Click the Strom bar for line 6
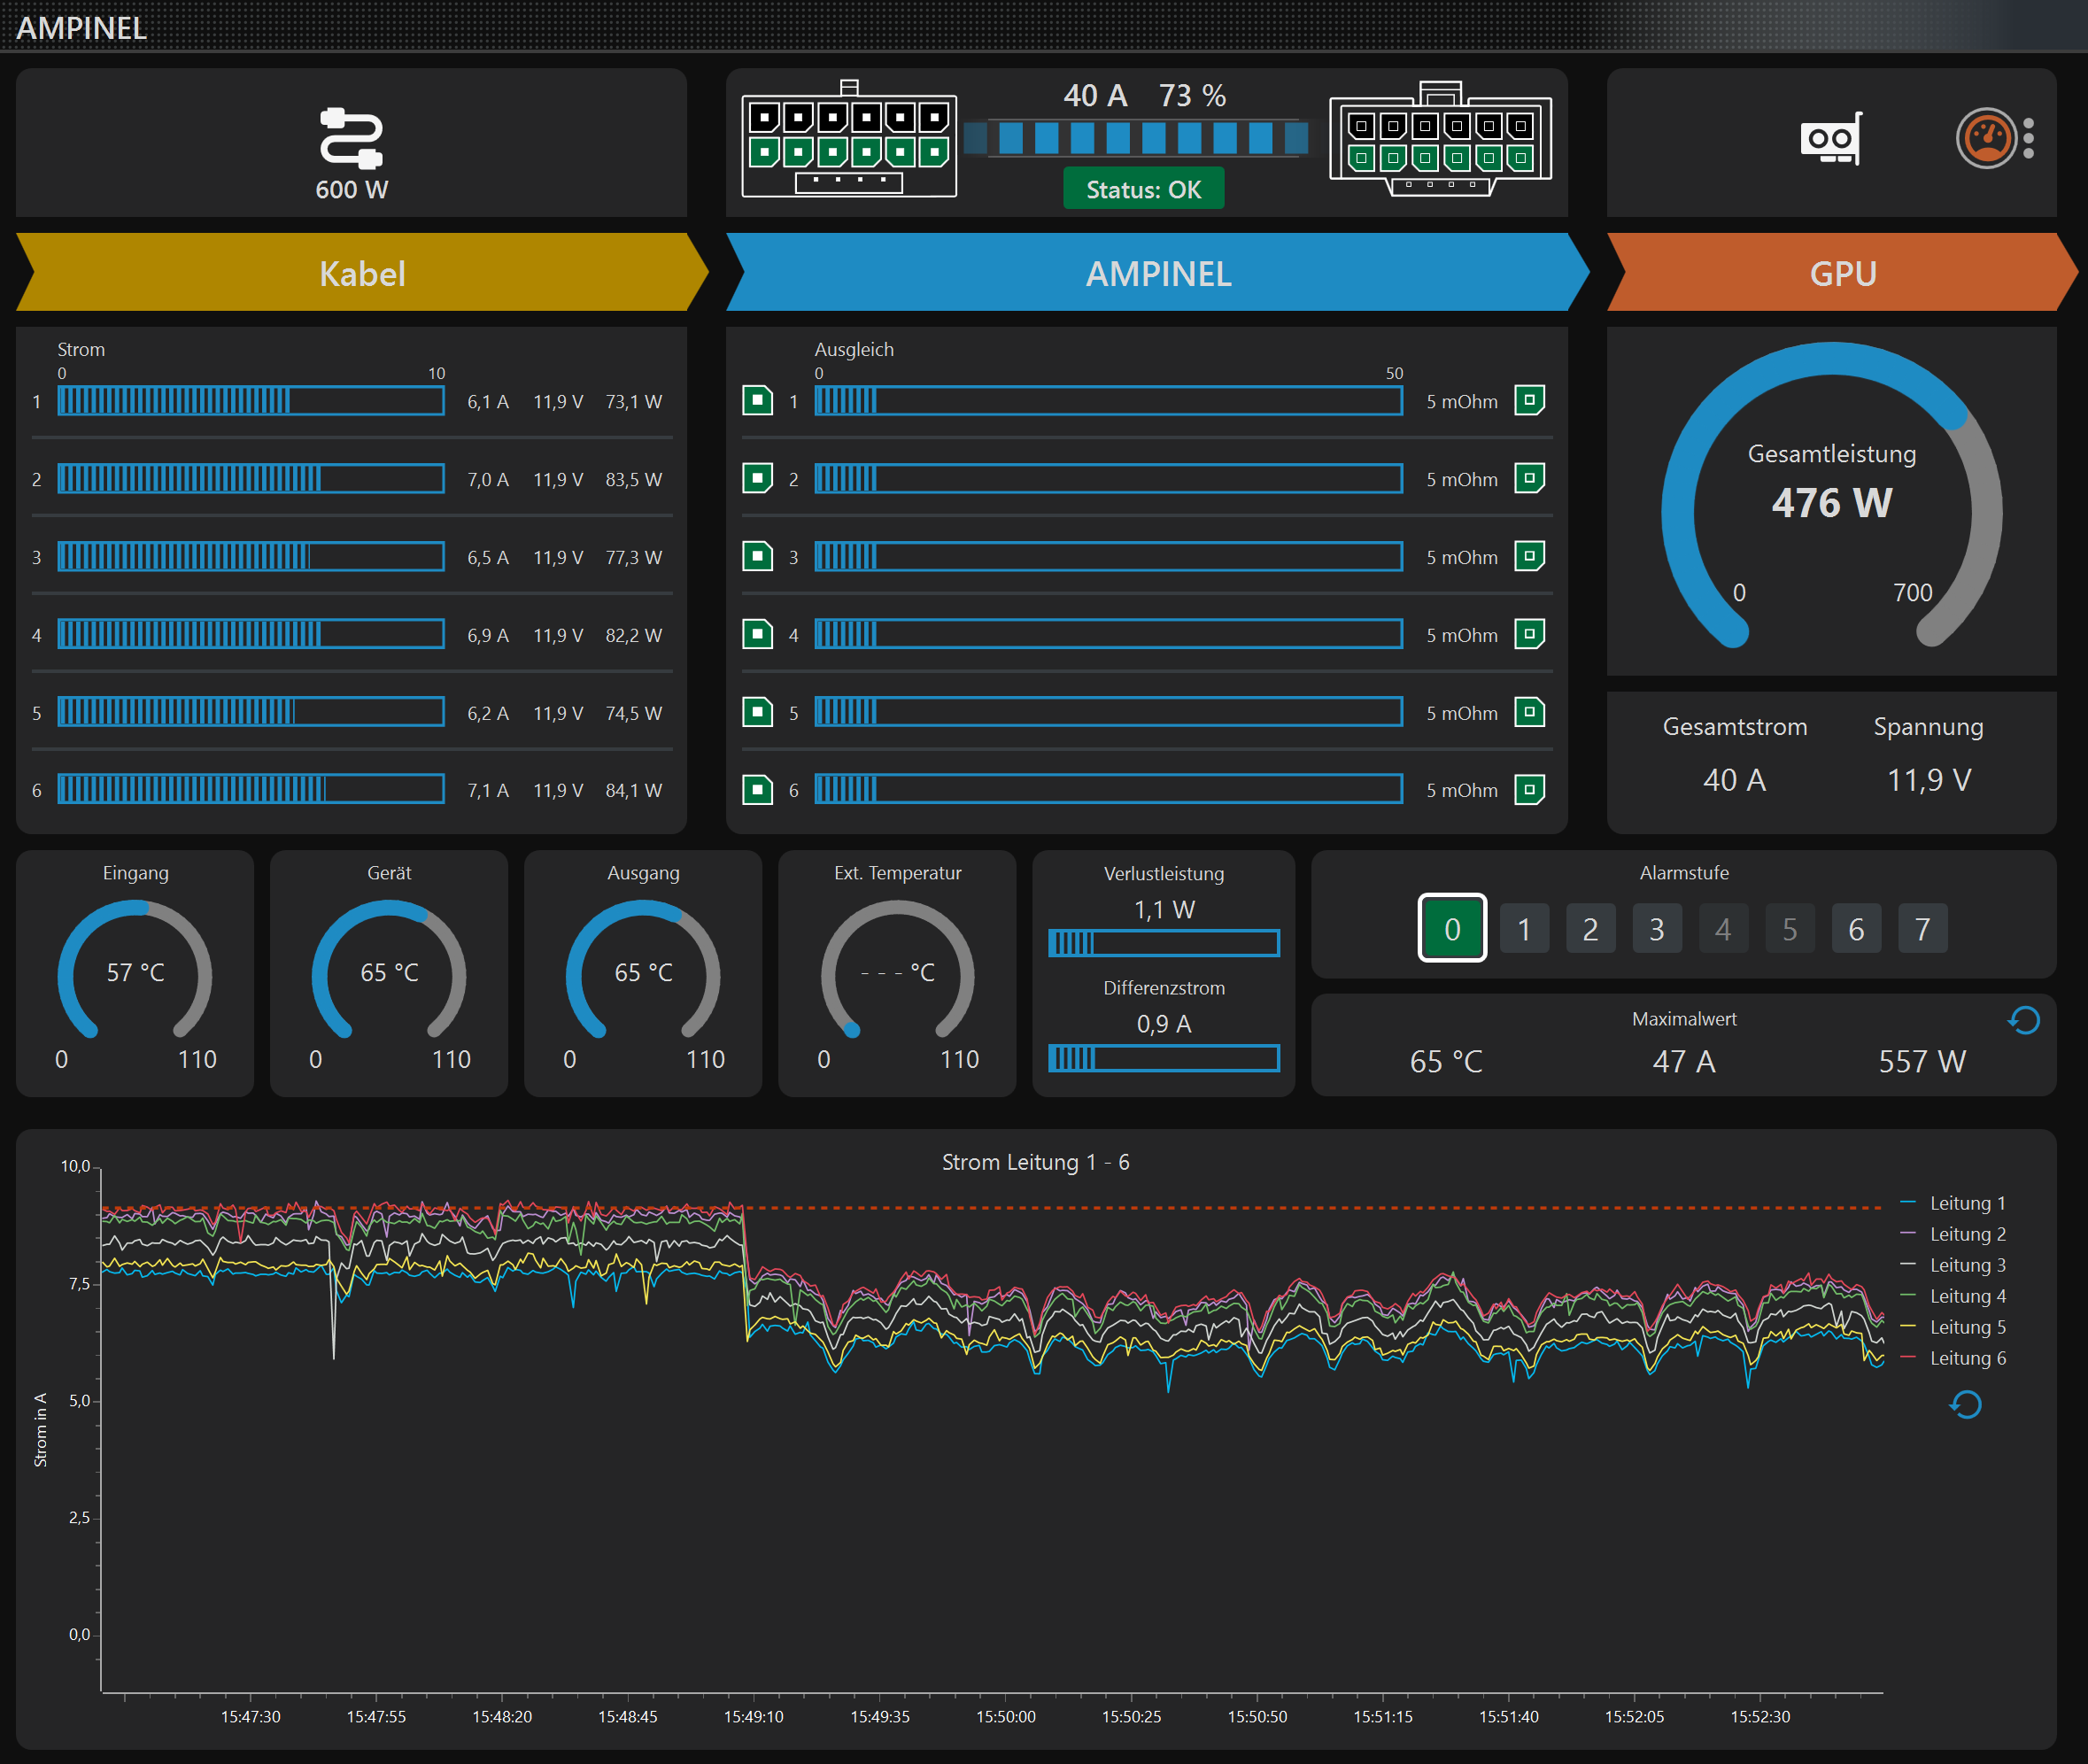The height and width of the screenshot is (1764, 2088). pos(251,790)
